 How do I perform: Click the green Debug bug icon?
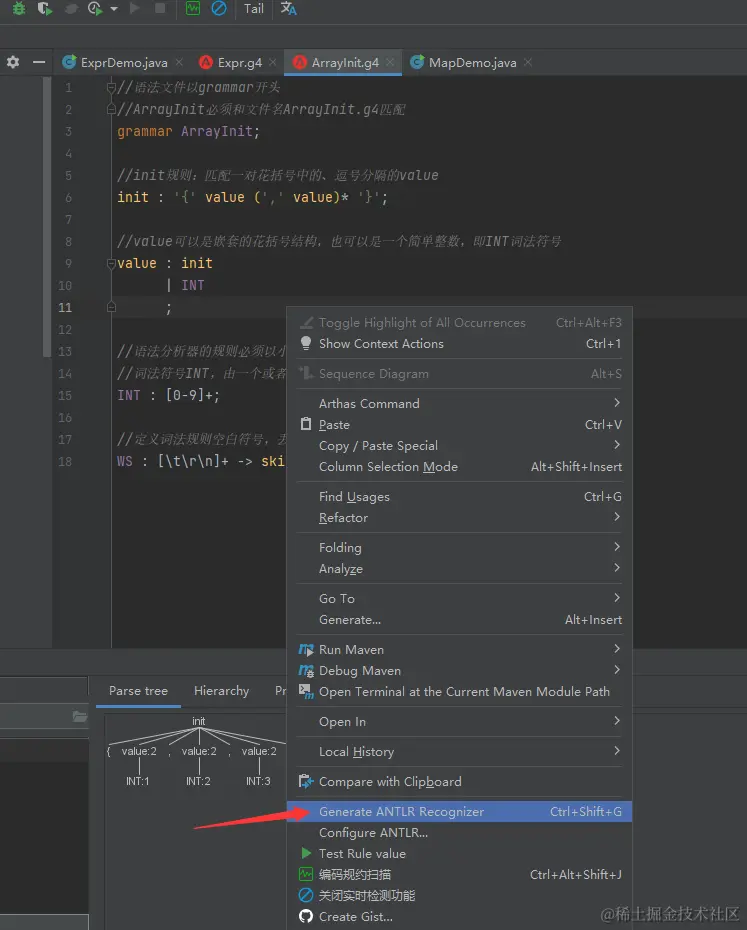(x=18, y=8)
